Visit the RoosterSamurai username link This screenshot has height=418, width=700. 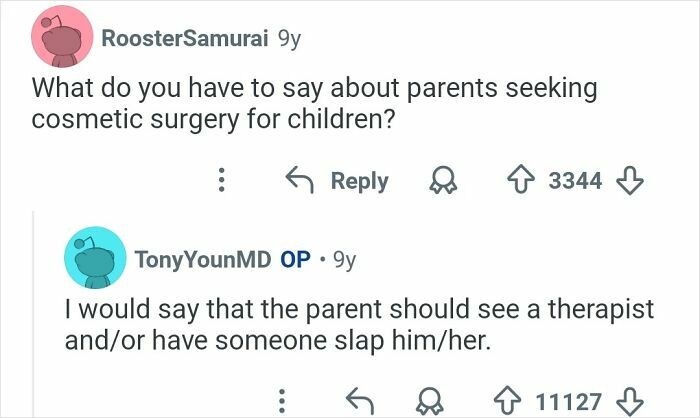184,38
